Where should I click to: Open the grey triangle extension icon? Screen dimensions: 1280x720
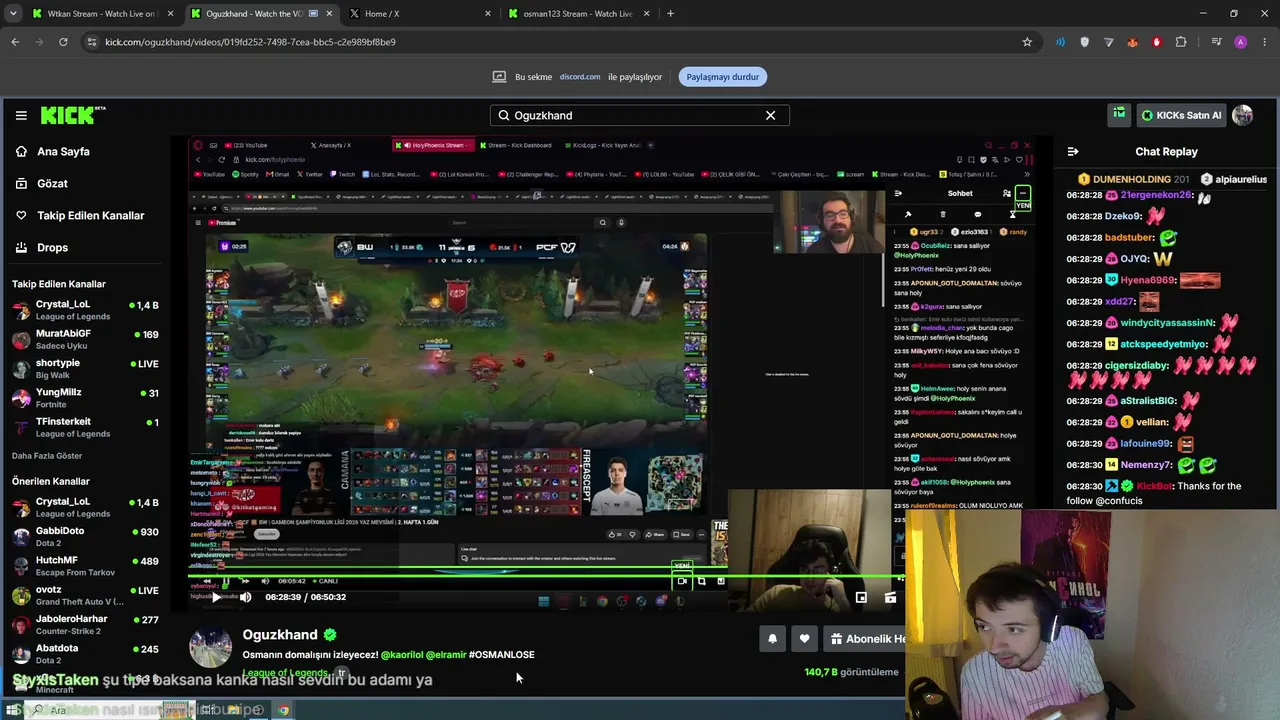pyautogui.click(x=1108, y=42)
